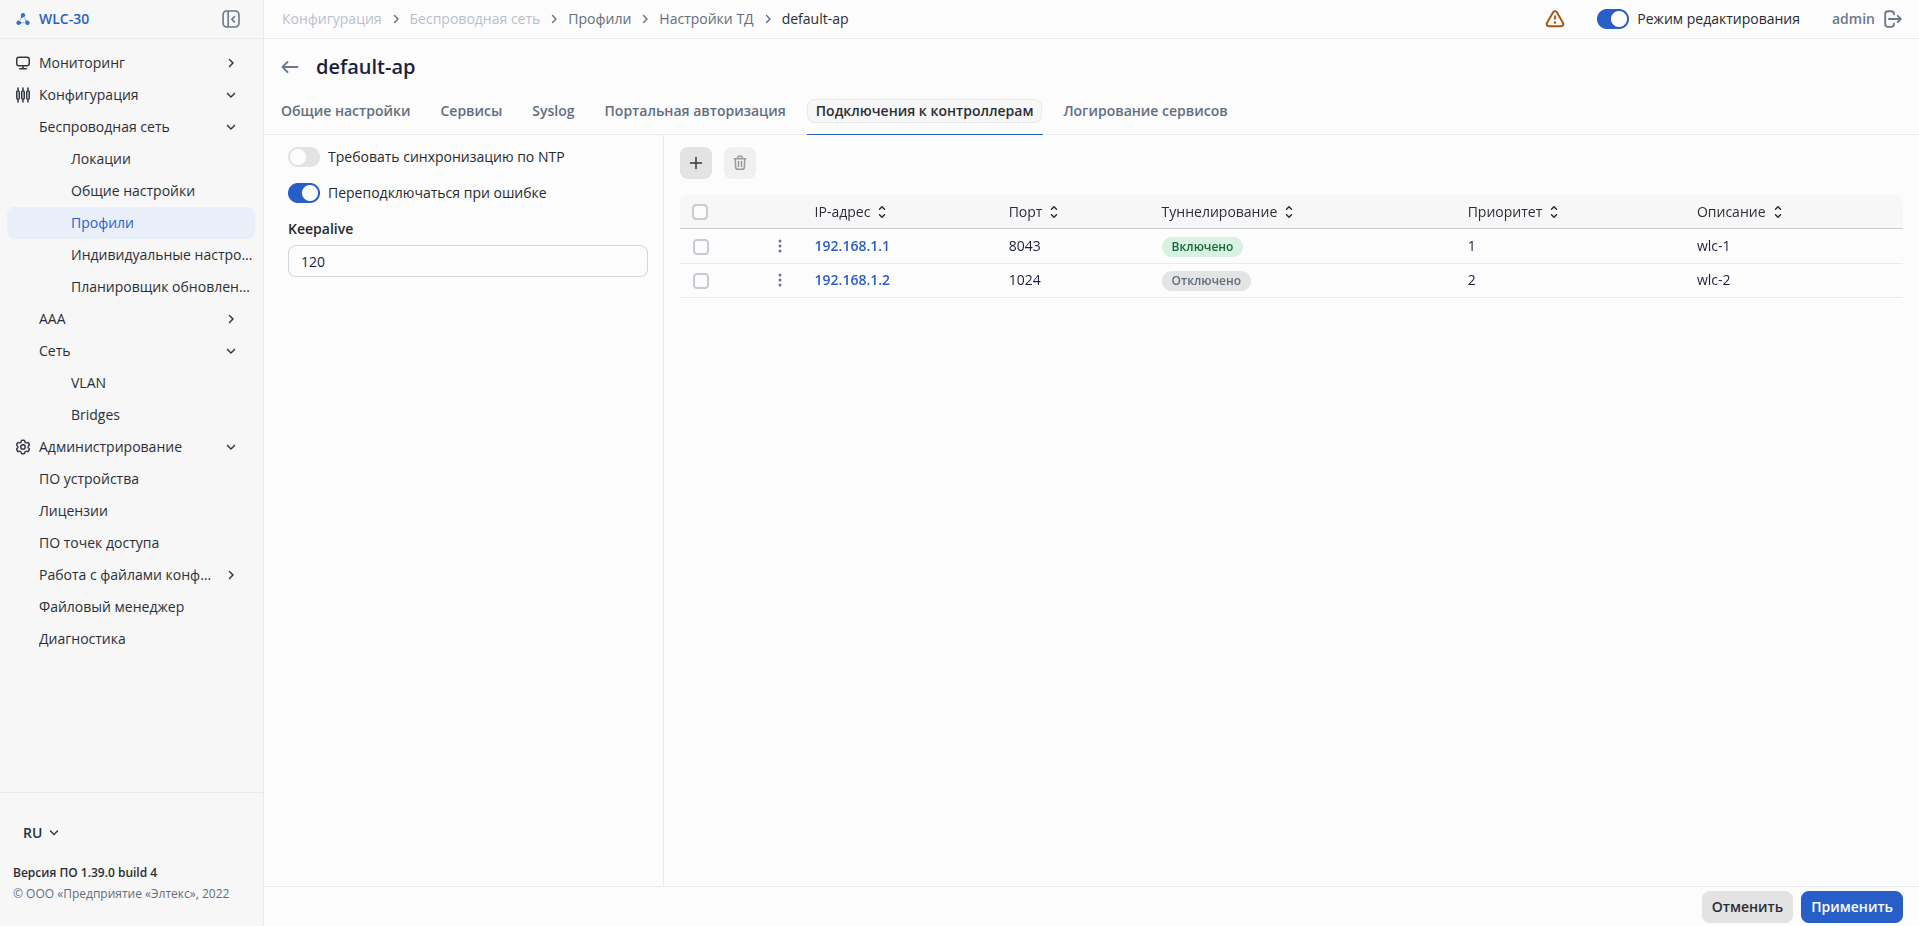The image size is (1919, 926).
Task: Click the Включено status badge
Action: pos(1202,247)
